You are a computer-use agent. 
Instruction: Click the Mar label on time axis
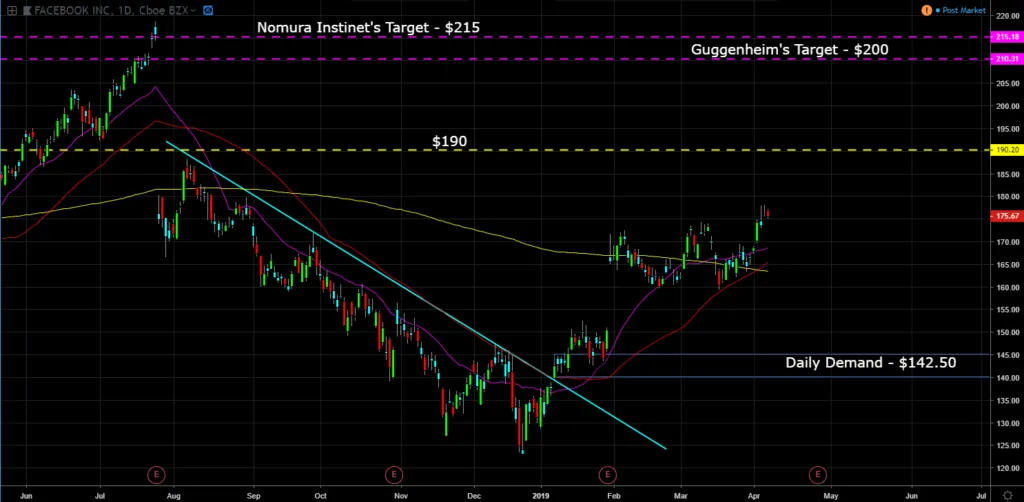[682, 495]
